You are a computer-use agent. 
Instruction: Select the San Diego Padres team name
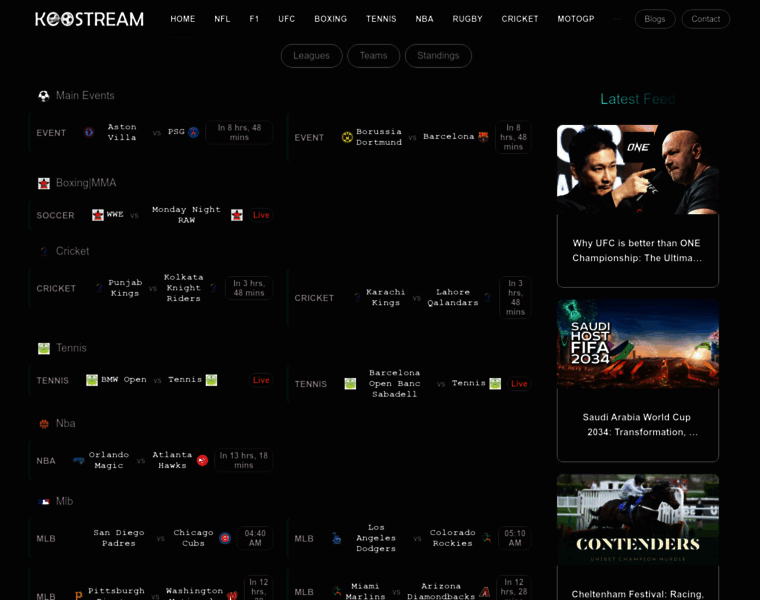(x=119, y=538)
